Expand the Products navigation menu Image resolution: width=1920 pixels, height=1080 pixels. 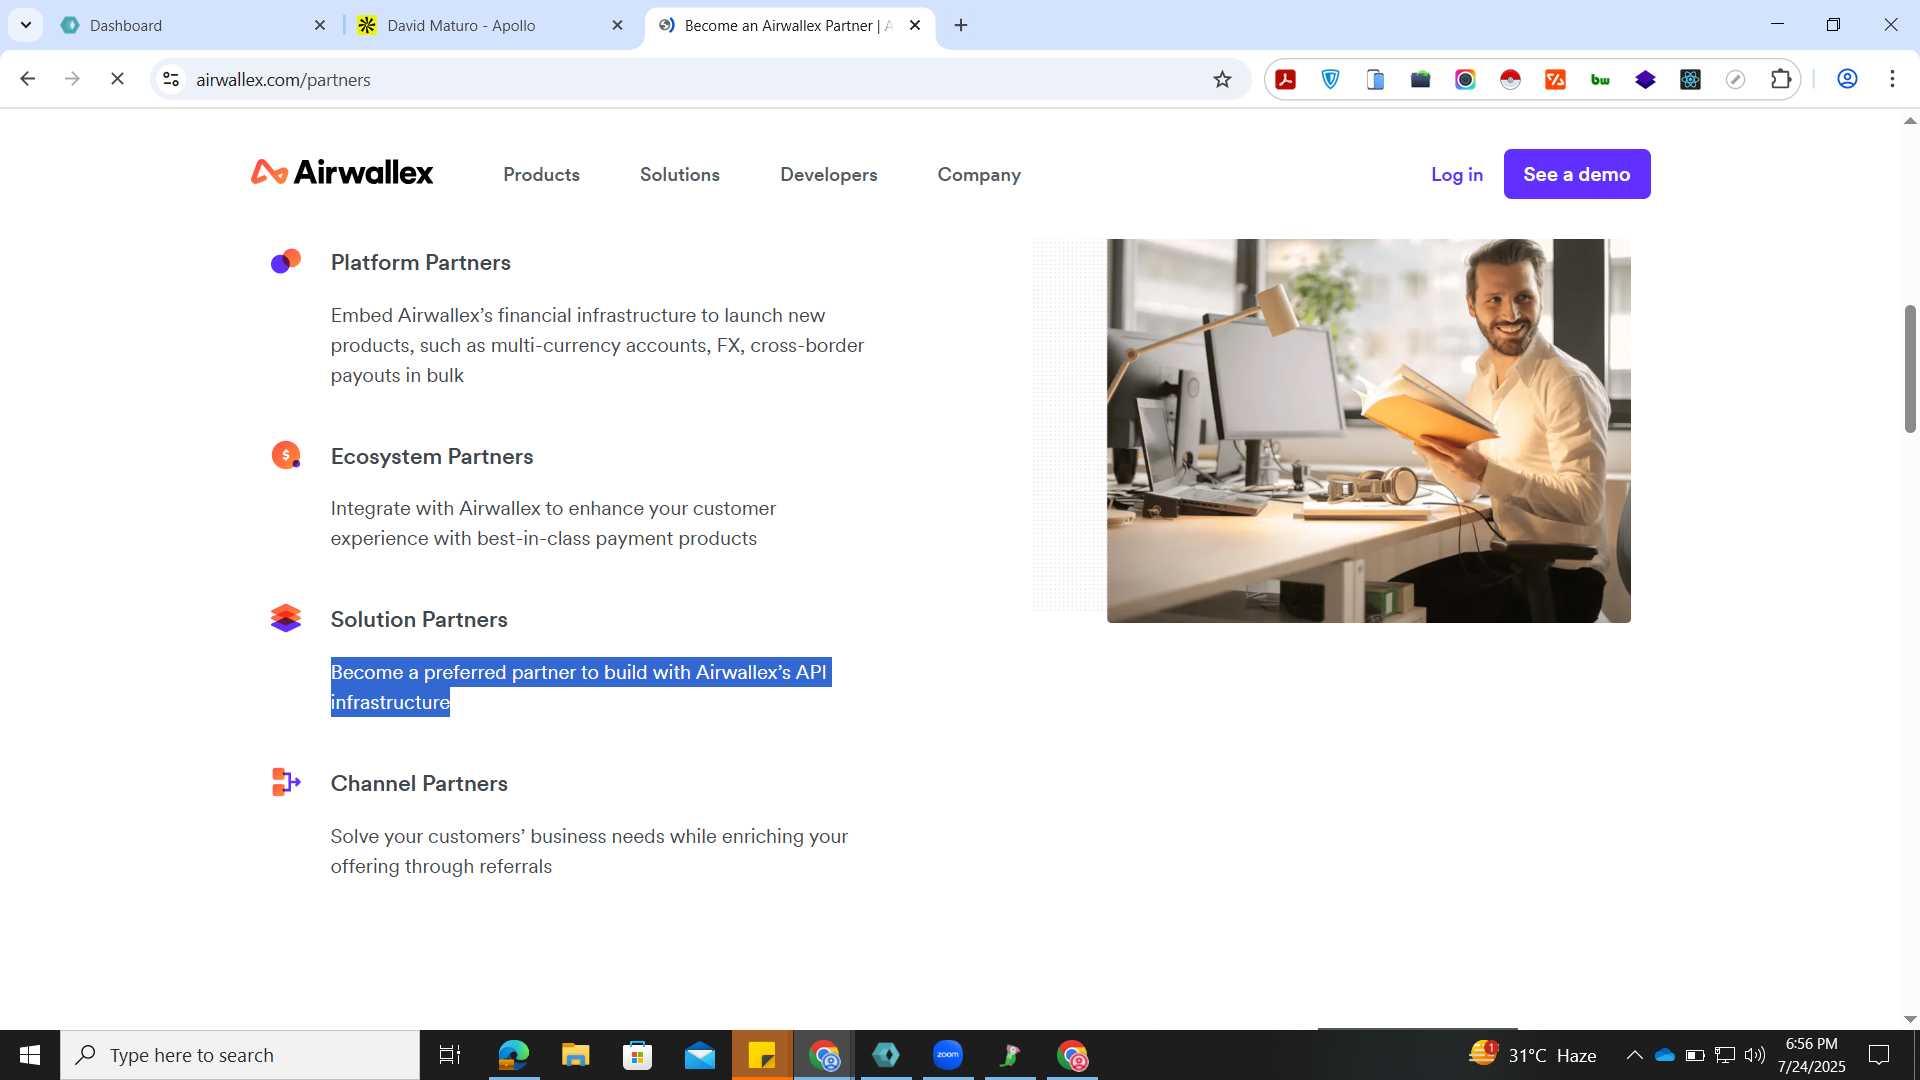pyautogui.click(x=541, y=174)
